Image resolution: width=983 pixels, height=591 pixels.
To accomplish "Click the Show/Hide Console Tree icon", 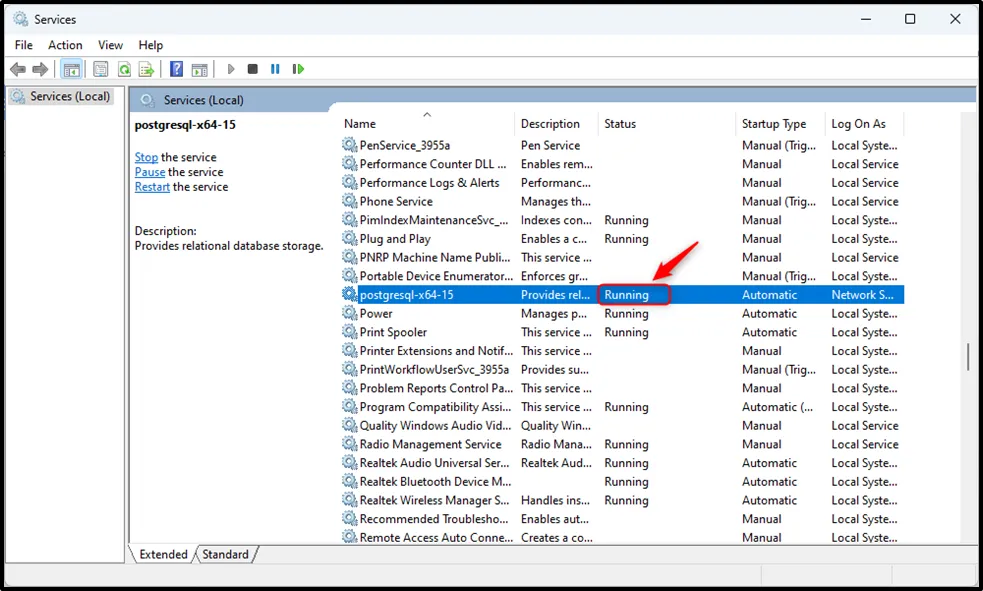I will [71, 69].
